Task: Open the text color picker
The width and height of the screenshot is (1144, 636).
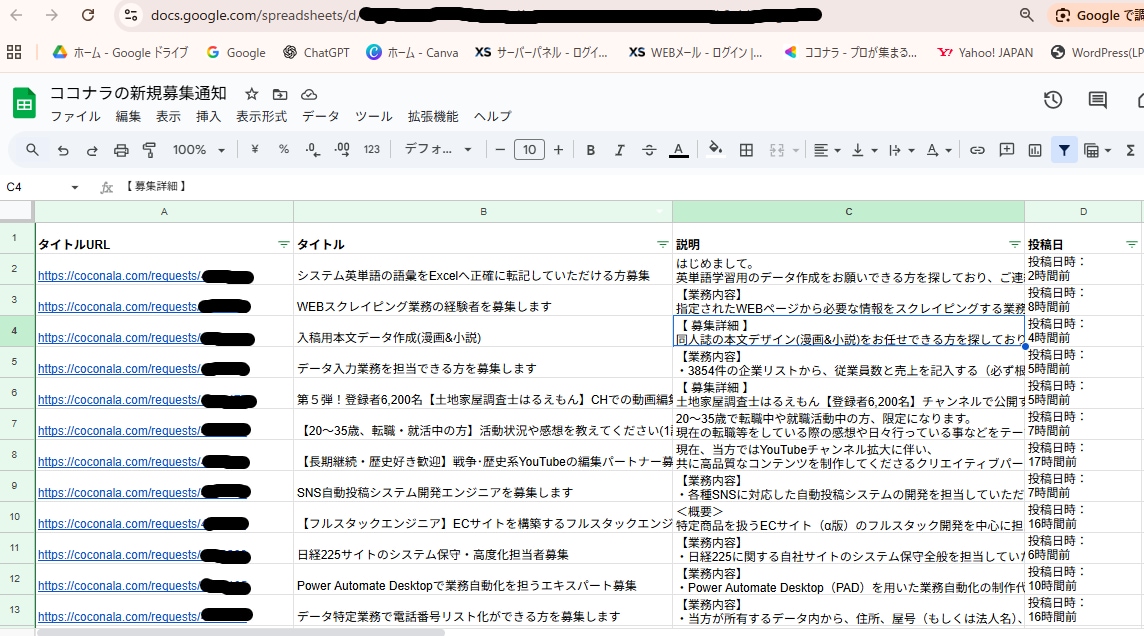Action: 679,150
